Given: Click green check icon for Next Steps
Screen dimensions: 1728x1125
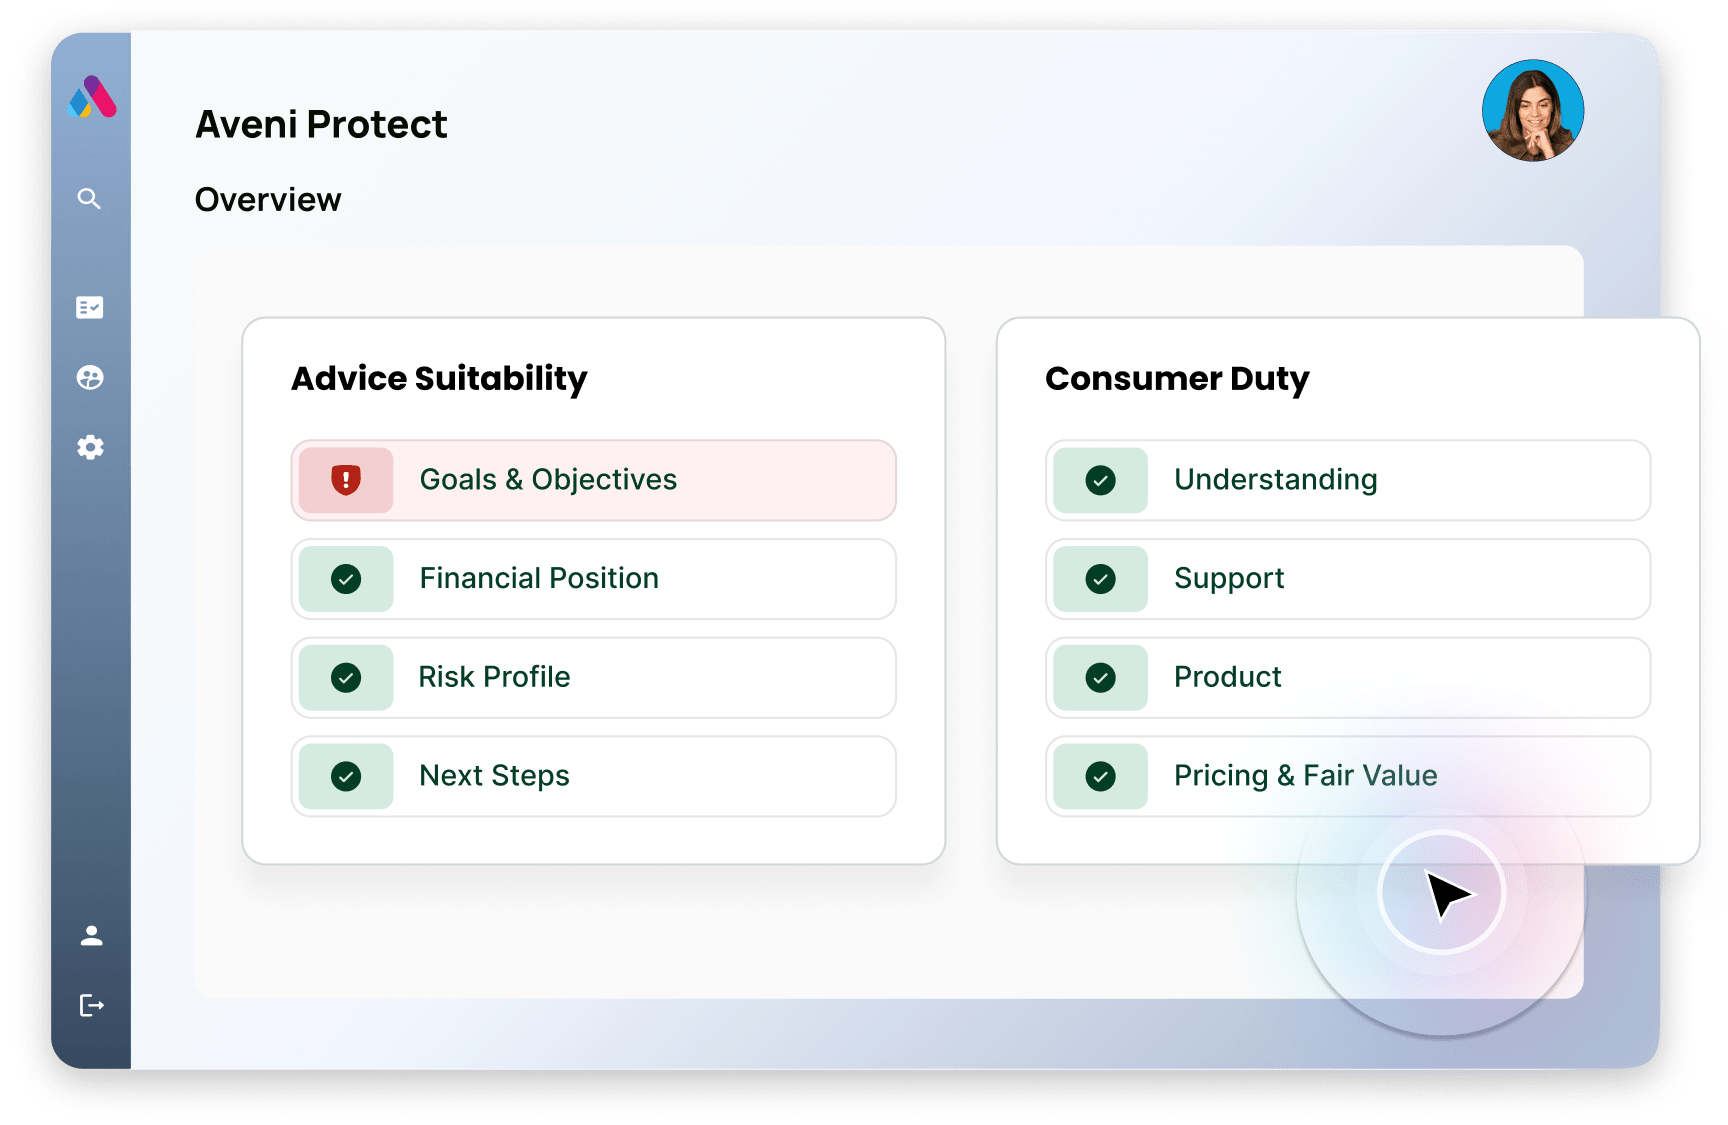Looking at the screenshot, I should pyautogui.click(x=346, y=777).
